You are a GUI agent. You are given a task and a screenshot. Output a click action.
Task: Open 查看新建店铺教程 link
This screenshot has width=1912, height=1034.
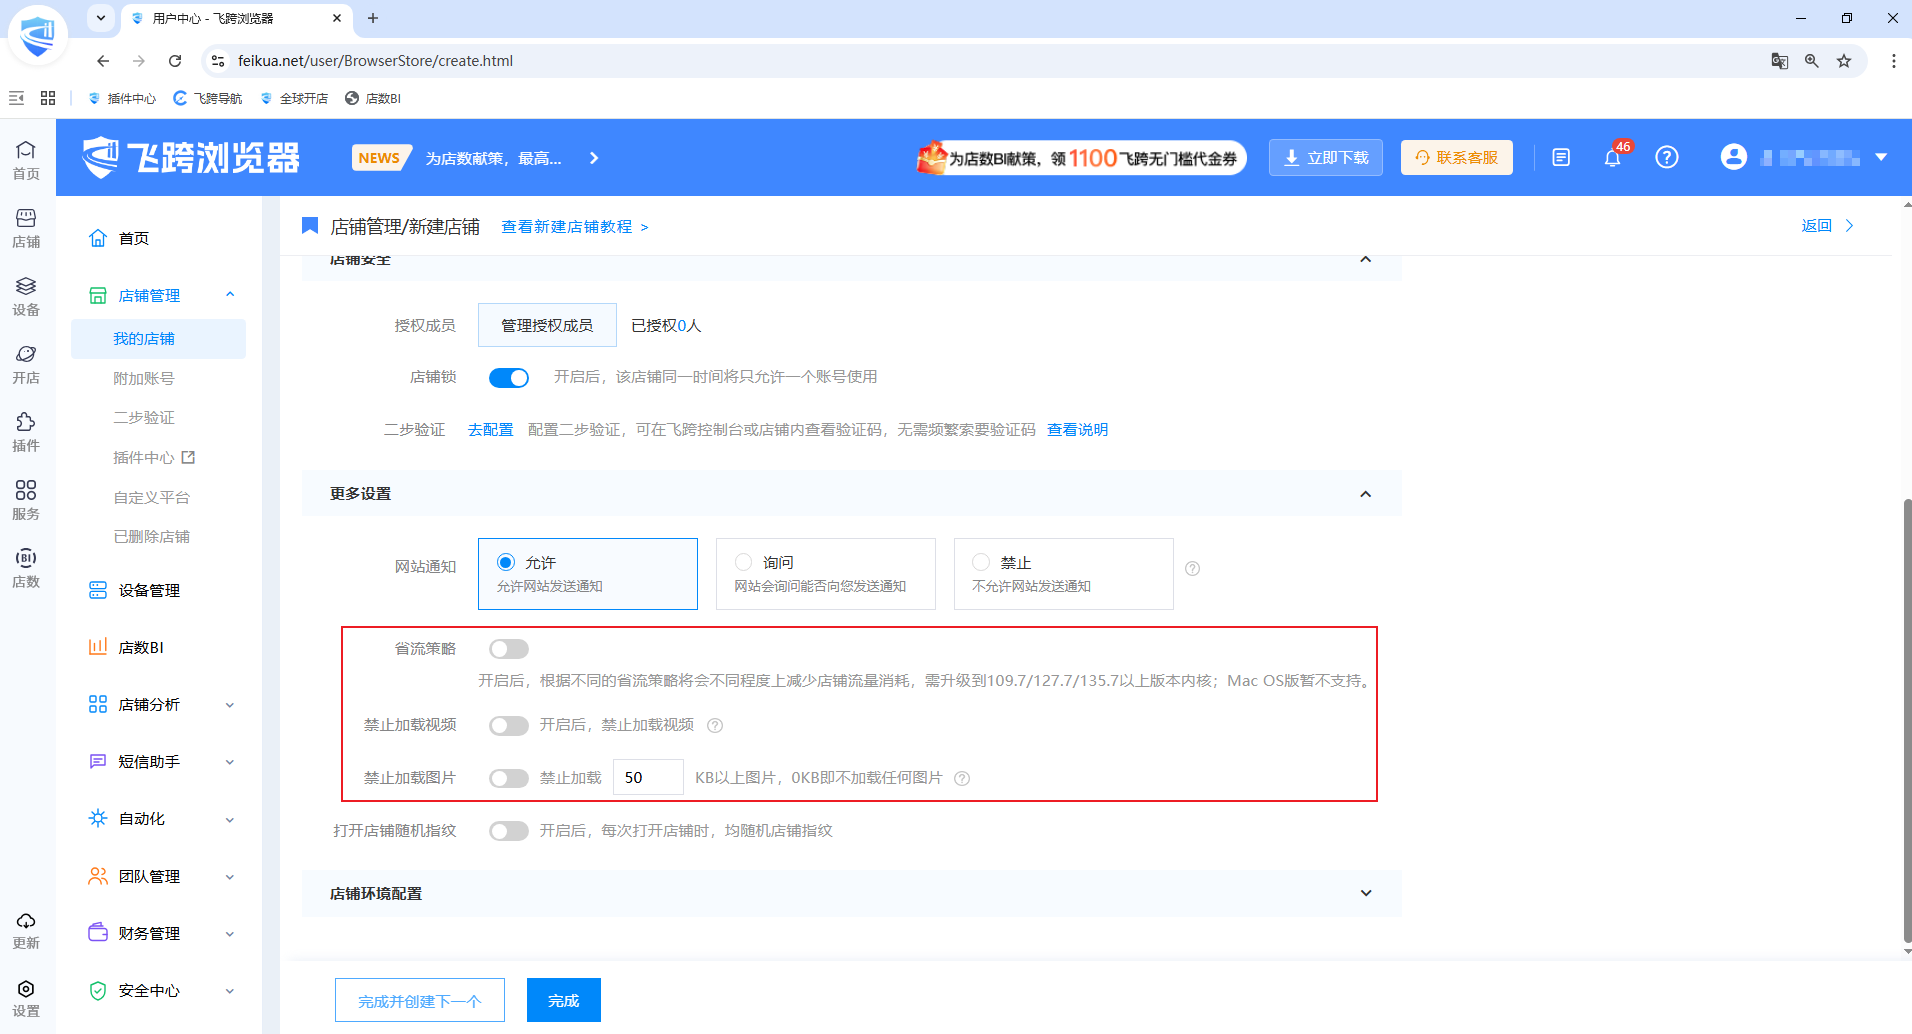574,227
